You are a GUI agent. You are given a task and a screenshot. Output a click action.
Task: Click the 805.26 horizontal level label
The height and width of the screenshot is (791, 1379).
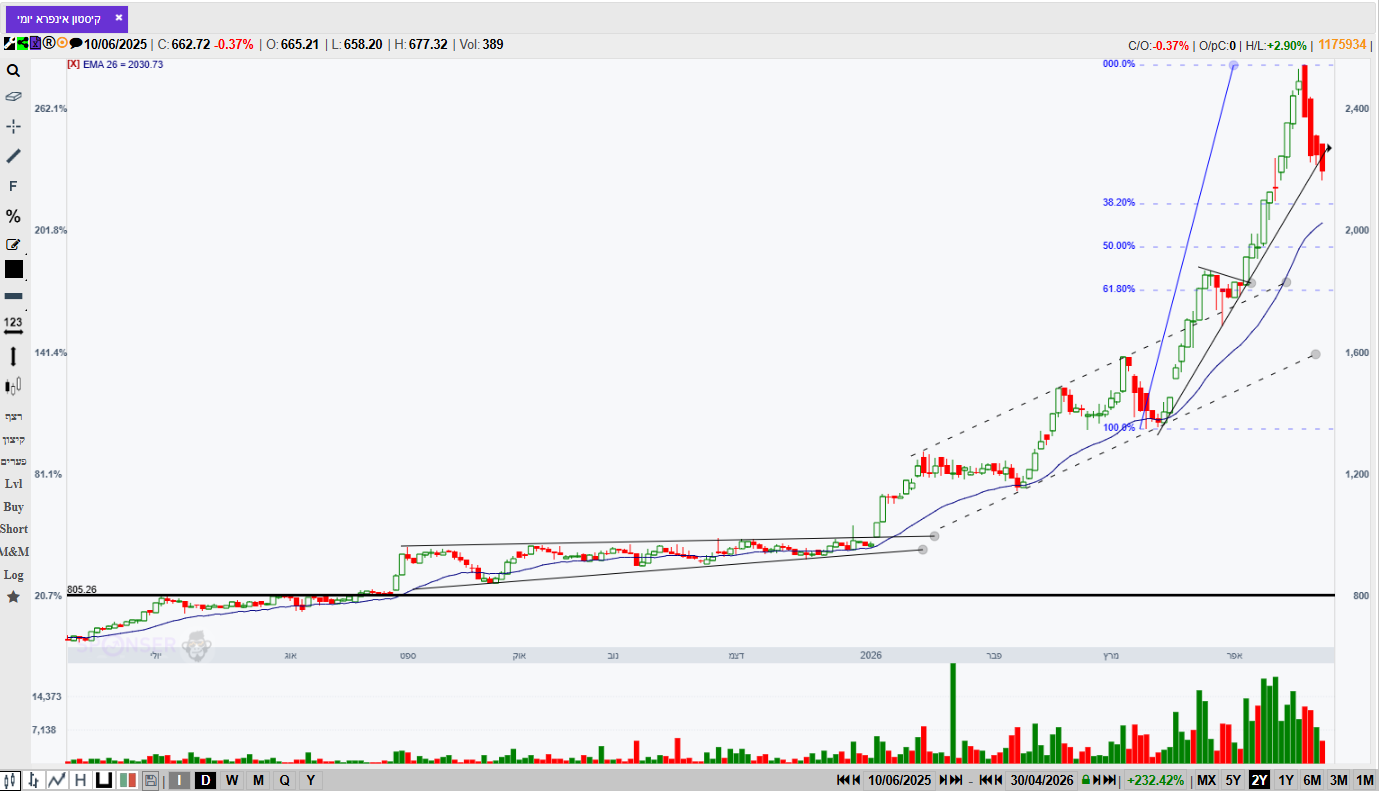(x=82, y=590)
